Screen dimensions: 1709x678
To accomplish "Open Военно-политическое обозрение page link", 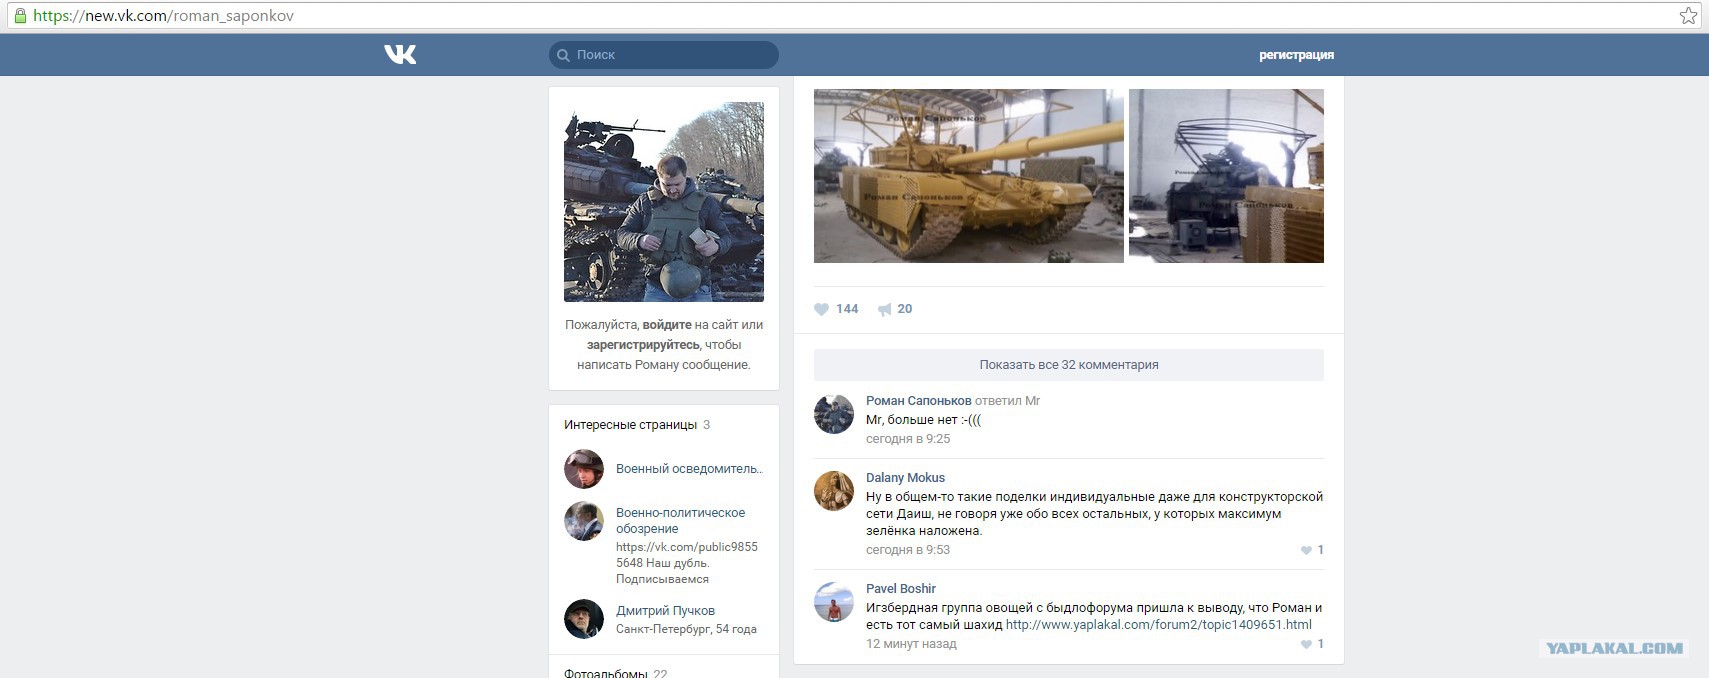I will pyautogui.click(x=680, y=521).
